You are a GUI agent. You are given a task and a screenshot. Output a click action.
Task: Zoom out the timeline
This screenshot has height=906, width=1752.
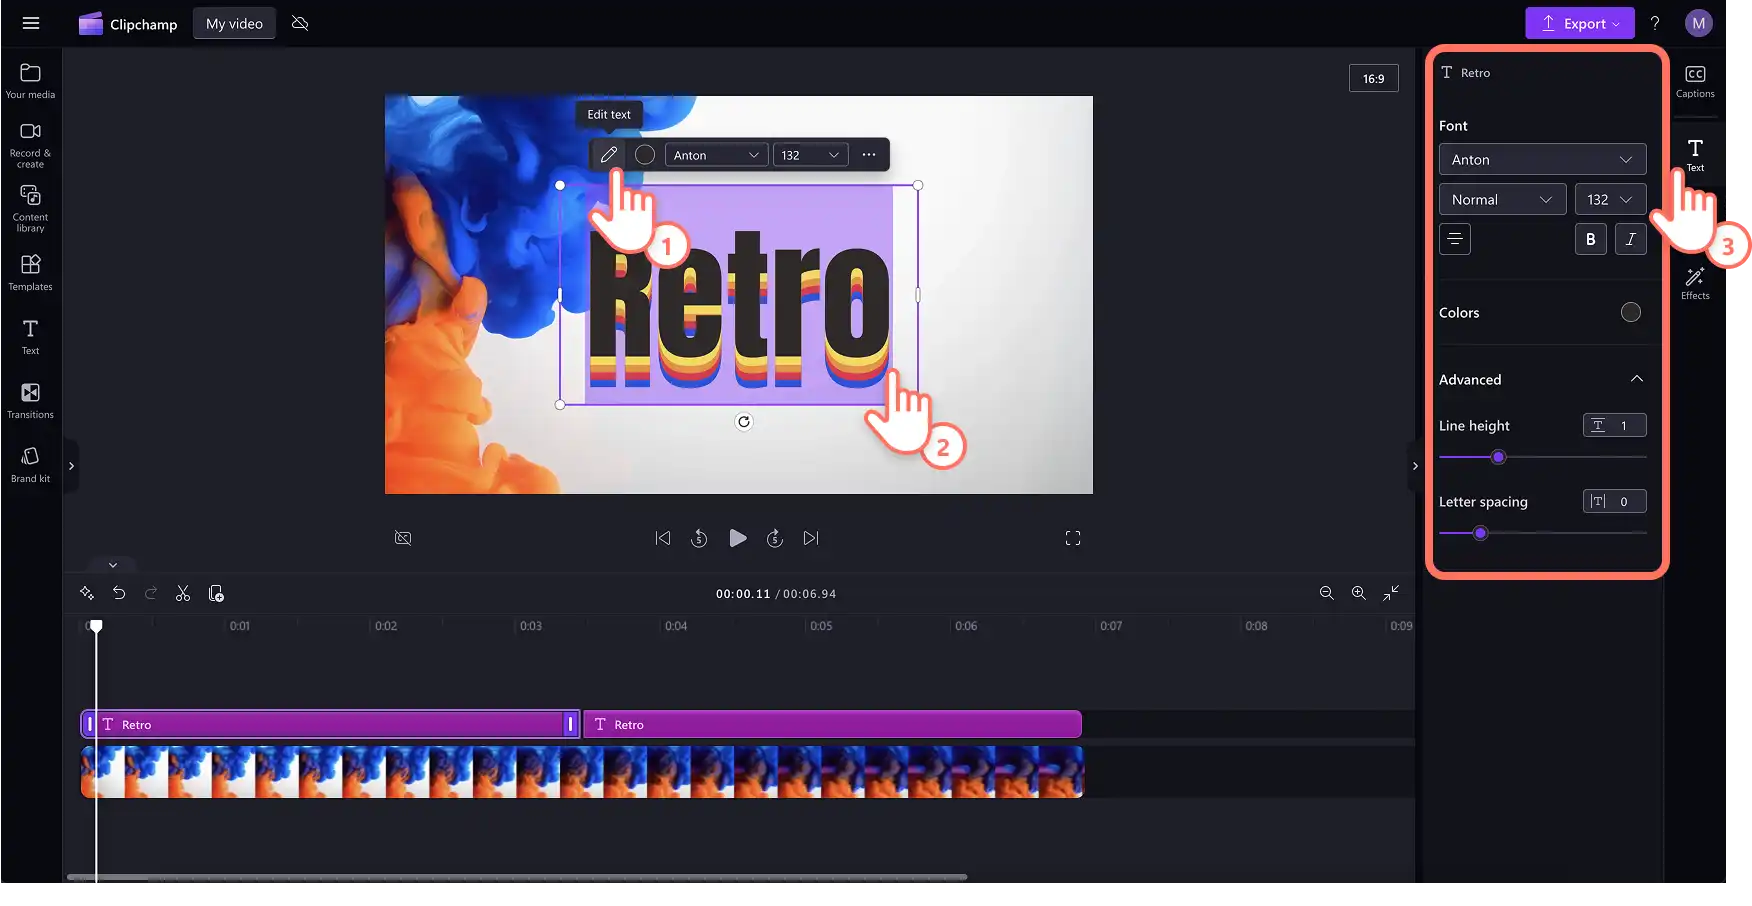tap(1327, 593)
